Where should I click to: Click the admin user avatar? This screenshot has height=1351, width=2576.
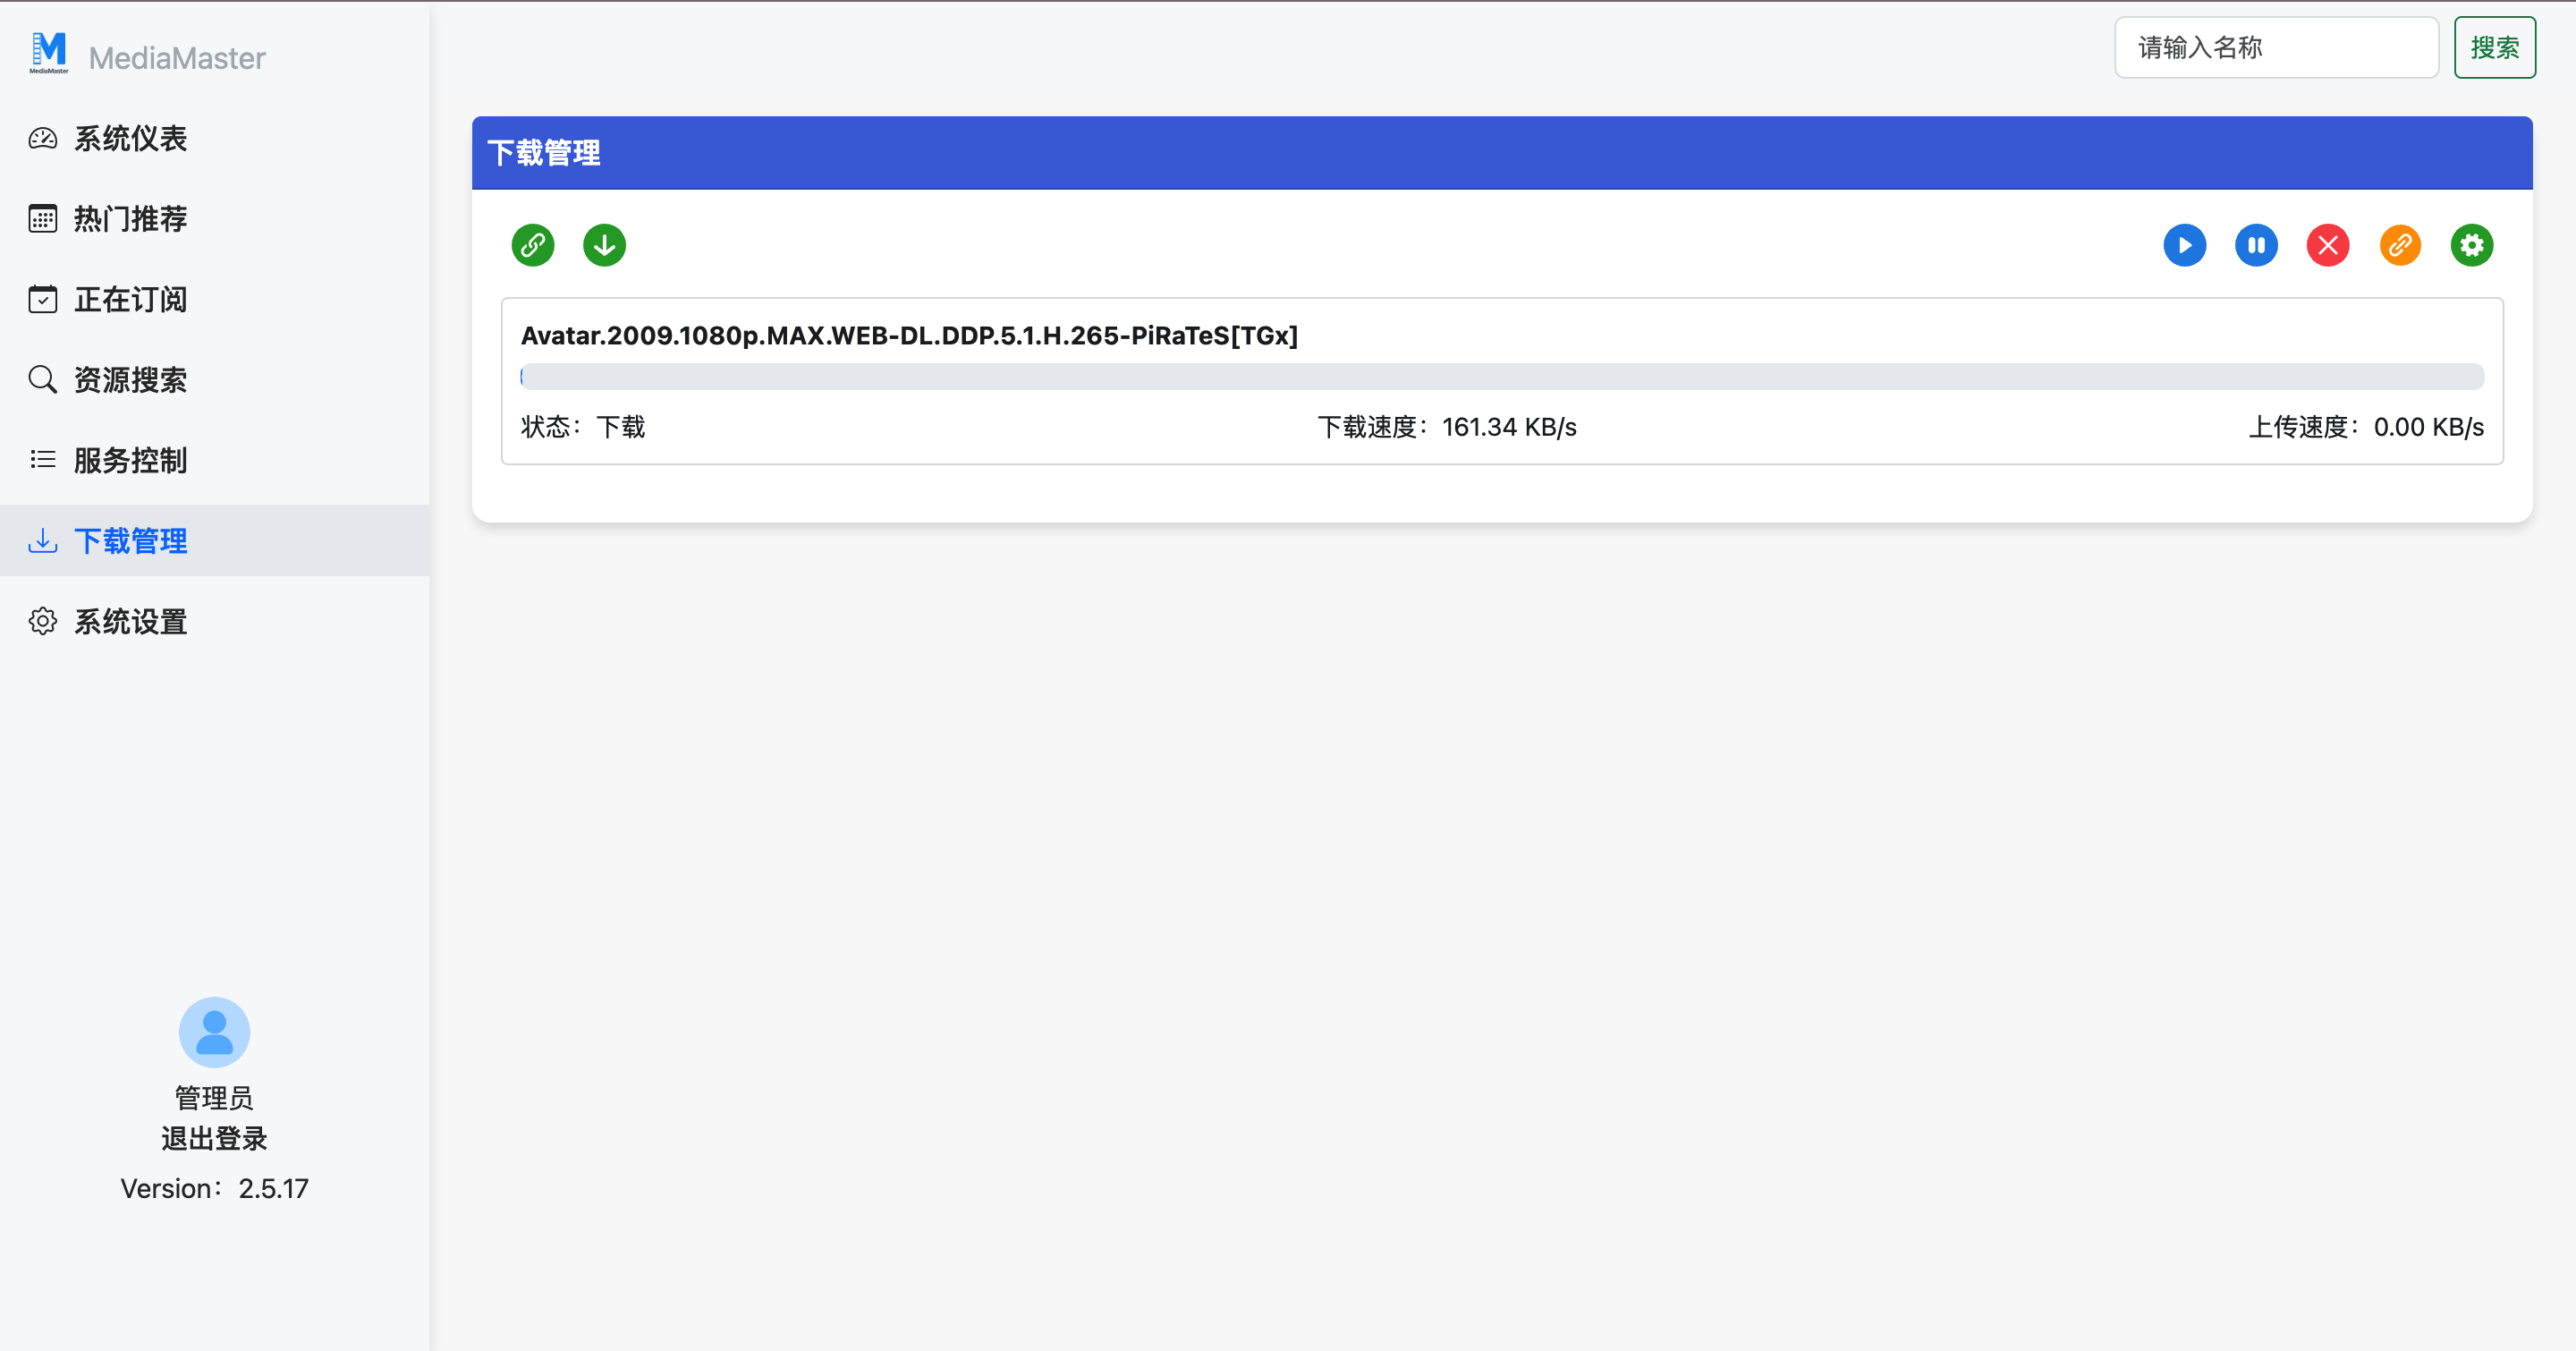pos(214,1031)
